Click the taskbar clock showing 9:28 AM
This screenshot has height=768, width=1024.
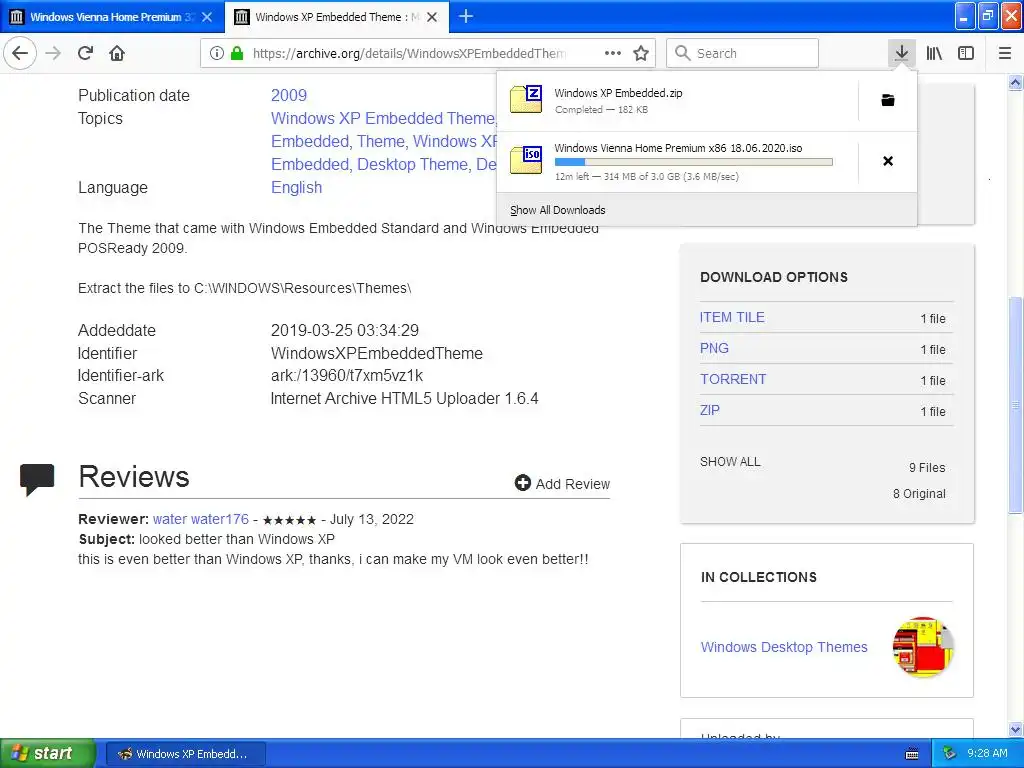pos(987,753)
